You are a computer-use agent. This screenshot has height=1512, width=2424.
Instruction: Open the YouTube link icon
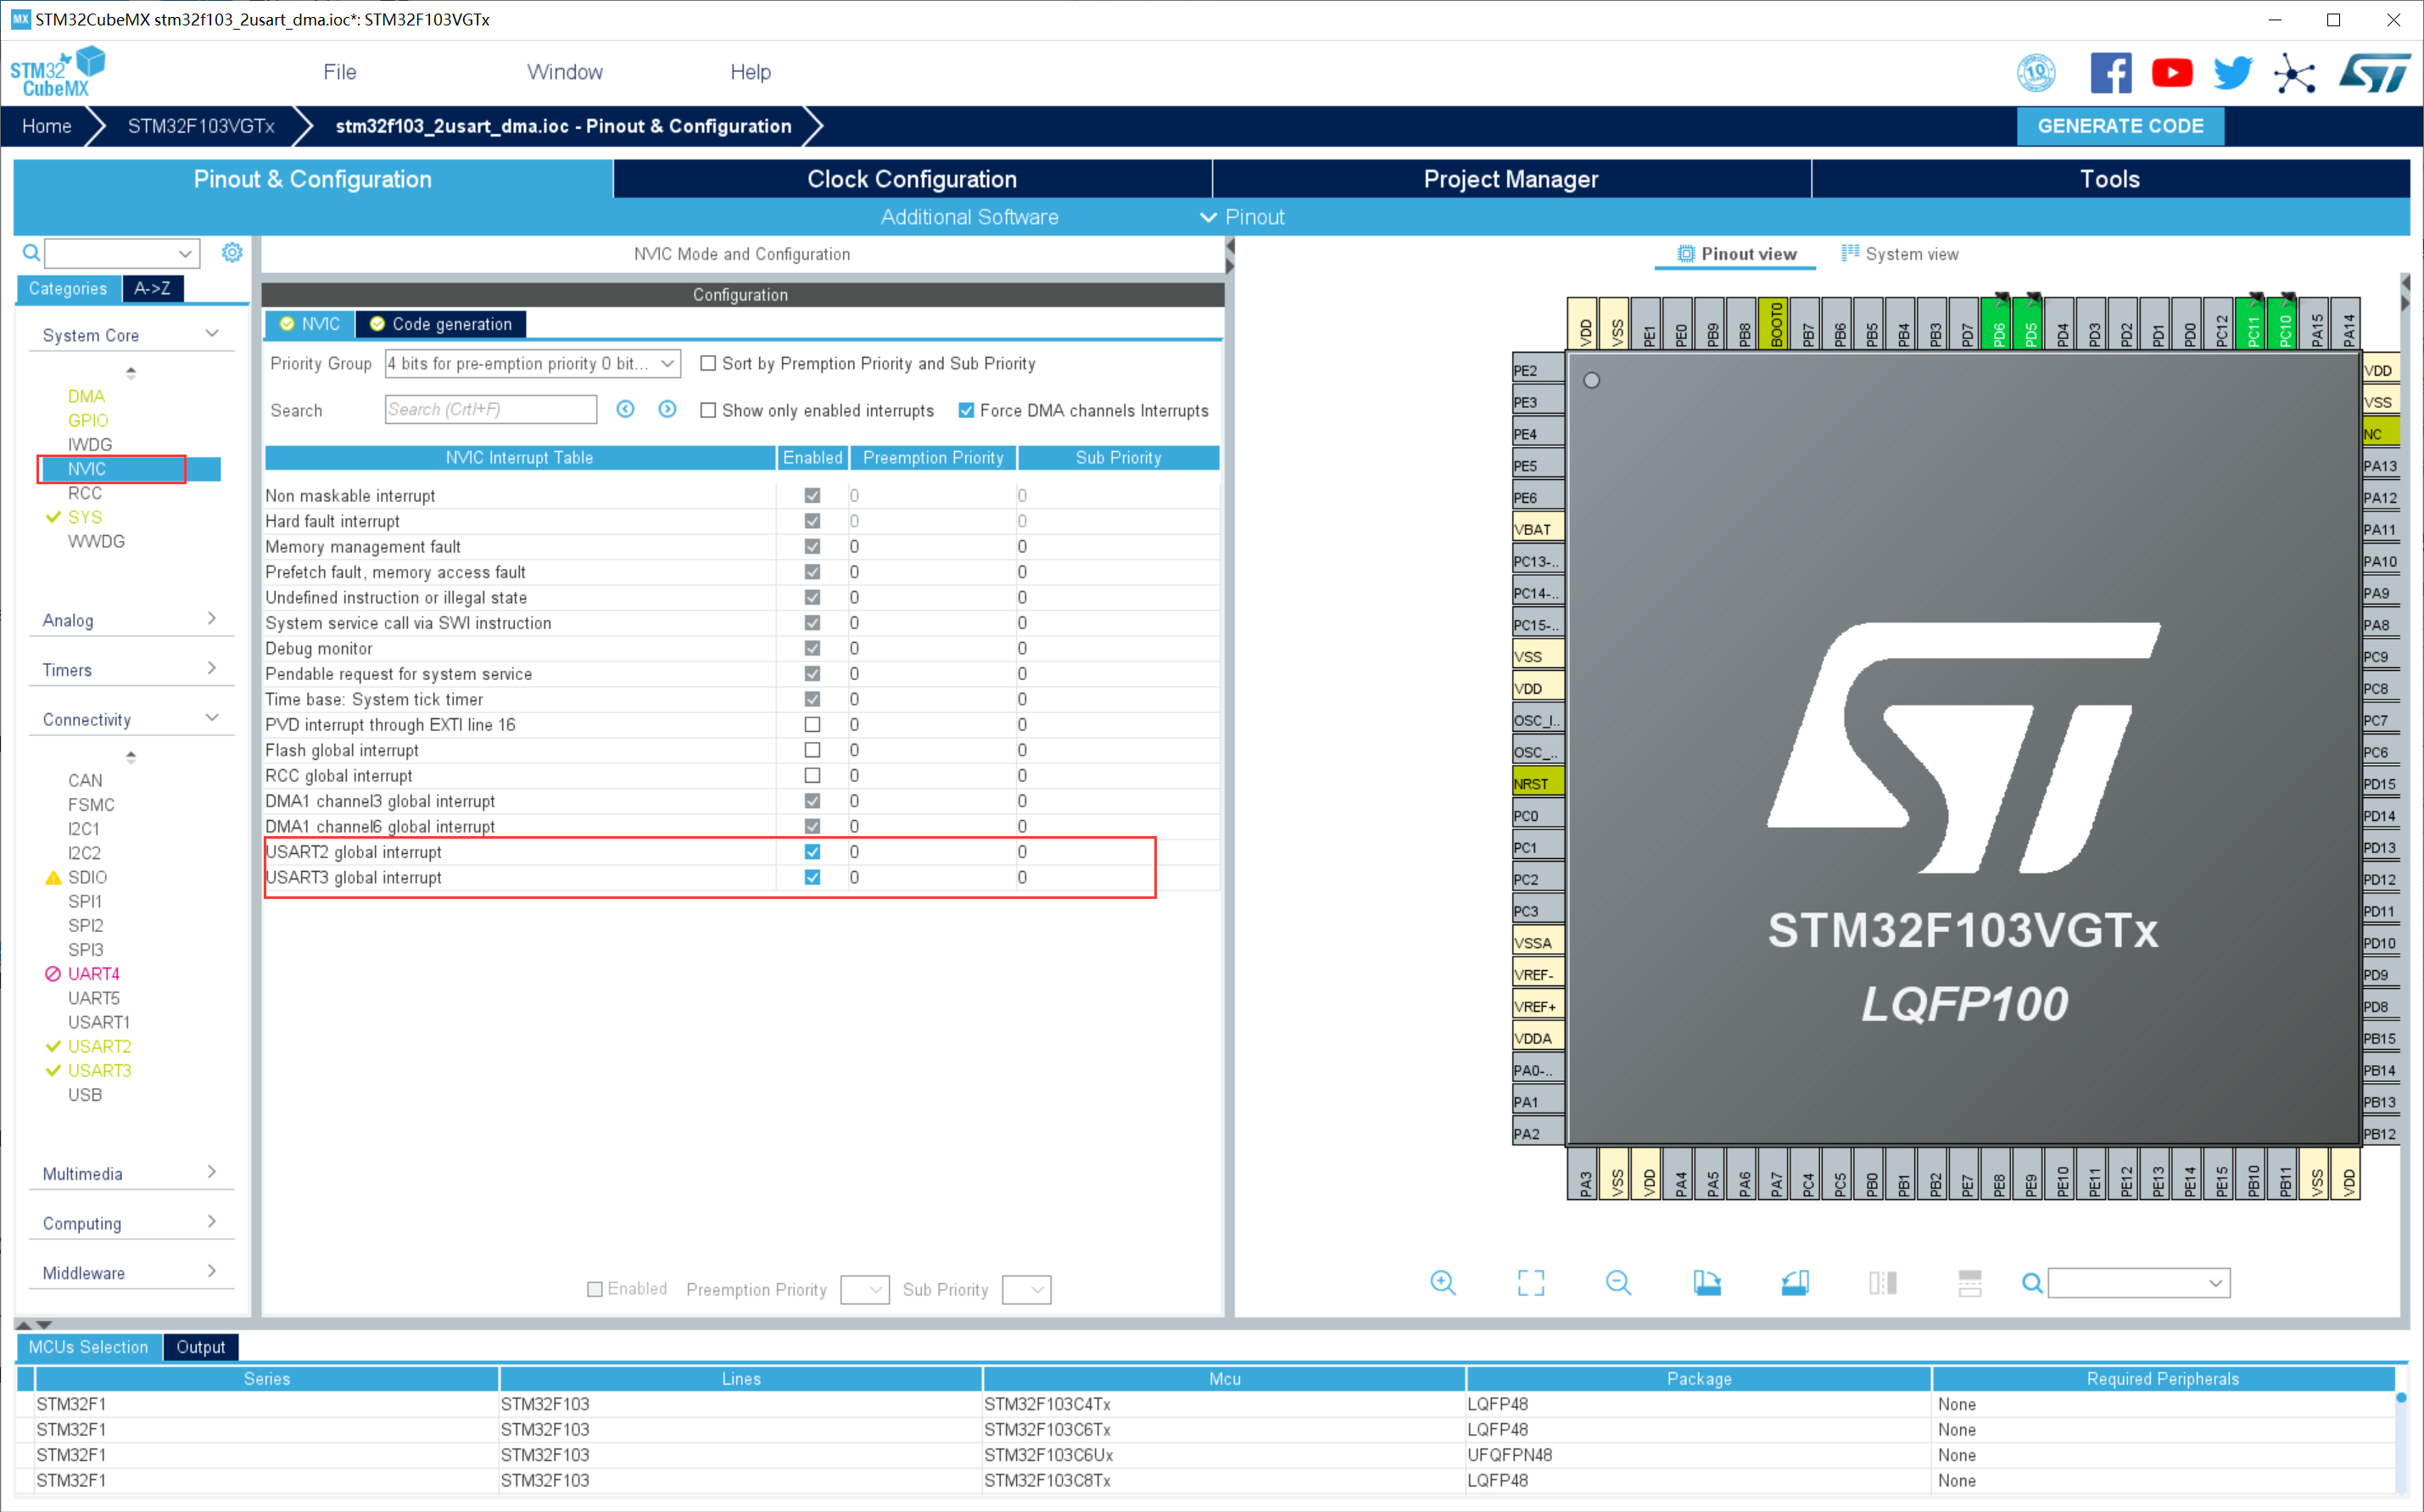[x=2171, y=73]
